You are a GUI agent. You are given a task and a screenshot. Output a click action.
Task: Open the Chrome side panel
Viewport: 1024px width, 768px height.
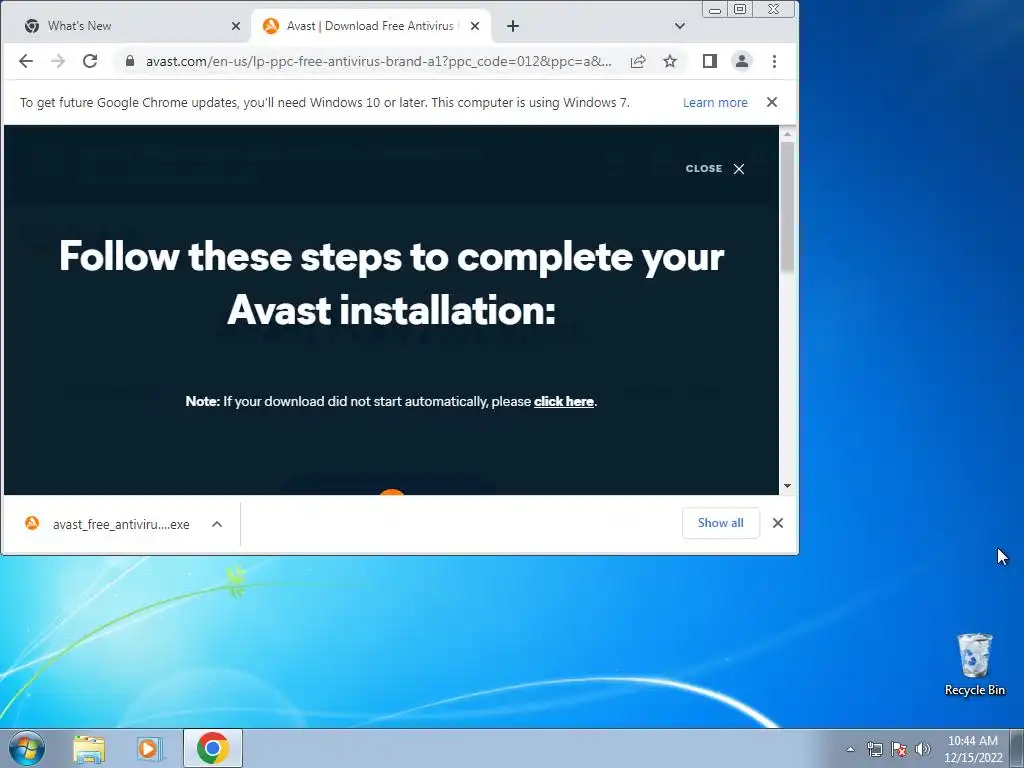click(x=710, y=61)
